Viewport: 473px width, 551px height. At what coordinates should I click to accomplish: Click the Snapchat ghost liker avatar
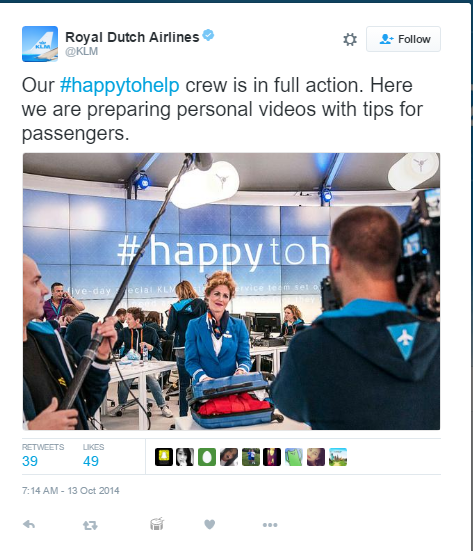click(164, 457)
